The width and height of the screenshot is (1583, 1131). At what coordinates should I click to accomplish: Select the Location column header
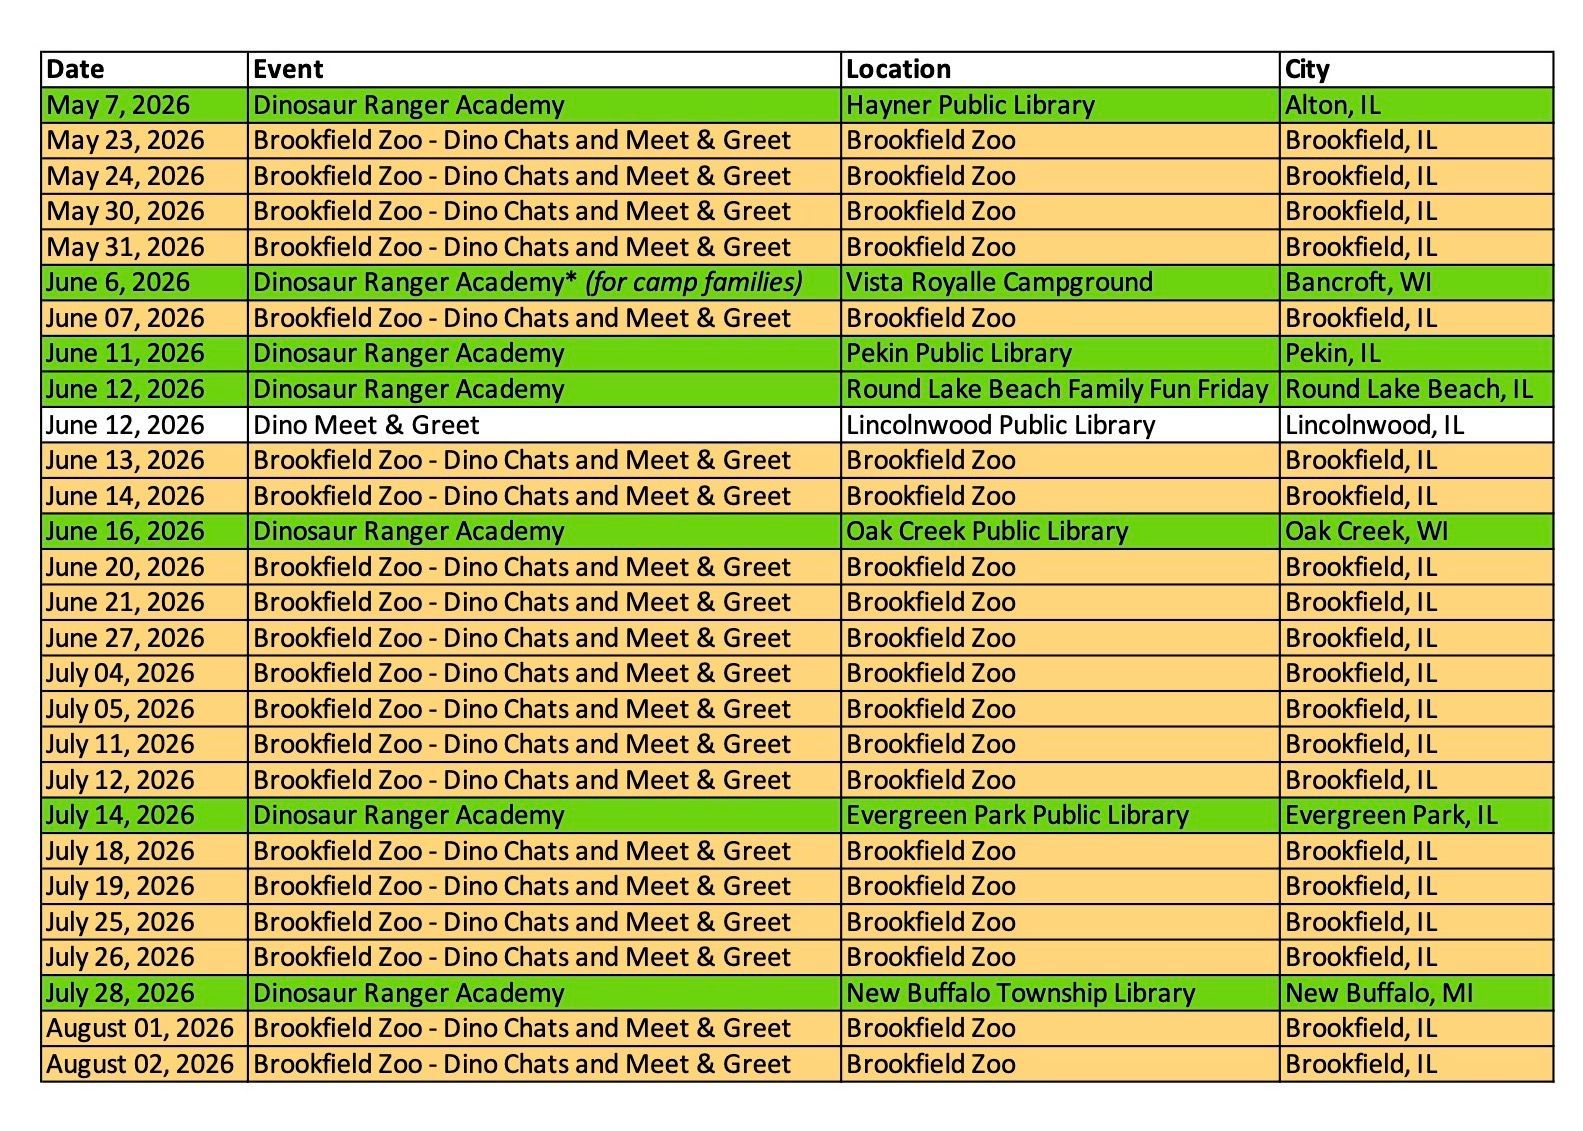[1060, 69]
